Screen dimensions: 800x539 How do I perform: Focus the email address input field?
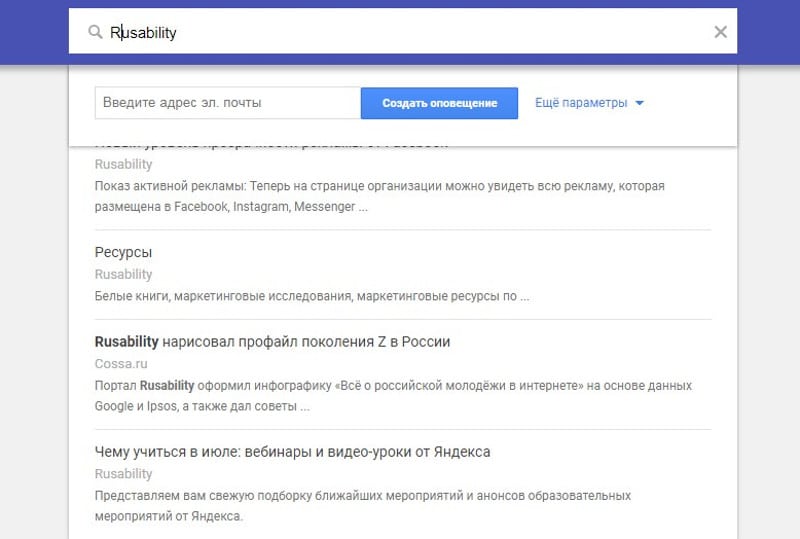pos(228,103)
